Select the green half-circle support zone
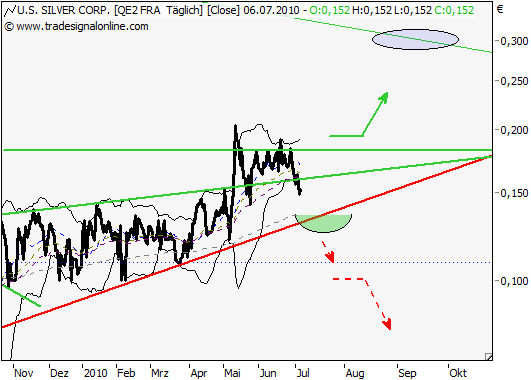This screenshot has width=531, height=380. pos(324,224)
